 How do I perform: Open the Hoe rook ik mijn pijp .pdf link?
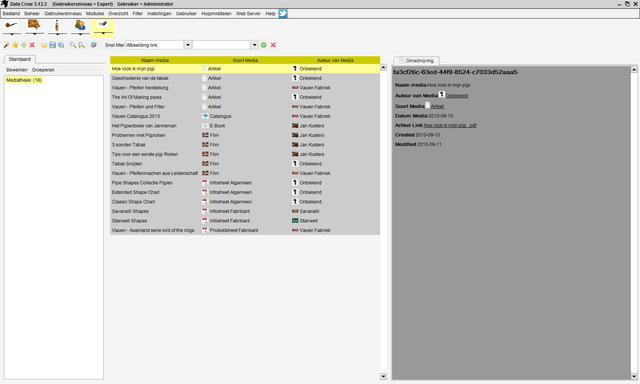[x=450, y=125]
